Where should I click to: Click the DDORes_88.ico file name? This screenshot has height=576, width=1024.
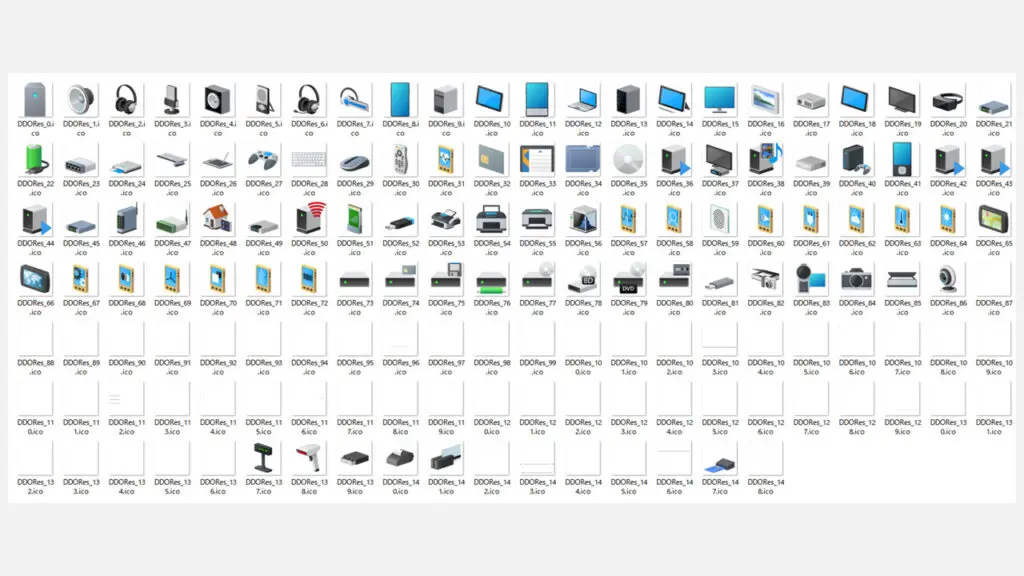[x=35, y=367]
